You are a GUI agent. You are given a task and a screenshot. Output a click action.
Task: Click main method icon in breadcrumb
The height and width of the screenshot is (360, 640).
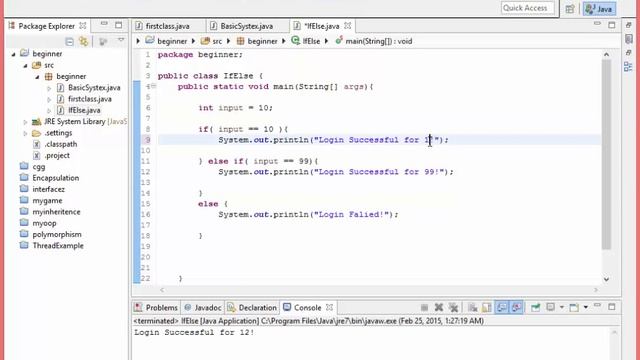(339, 40)
